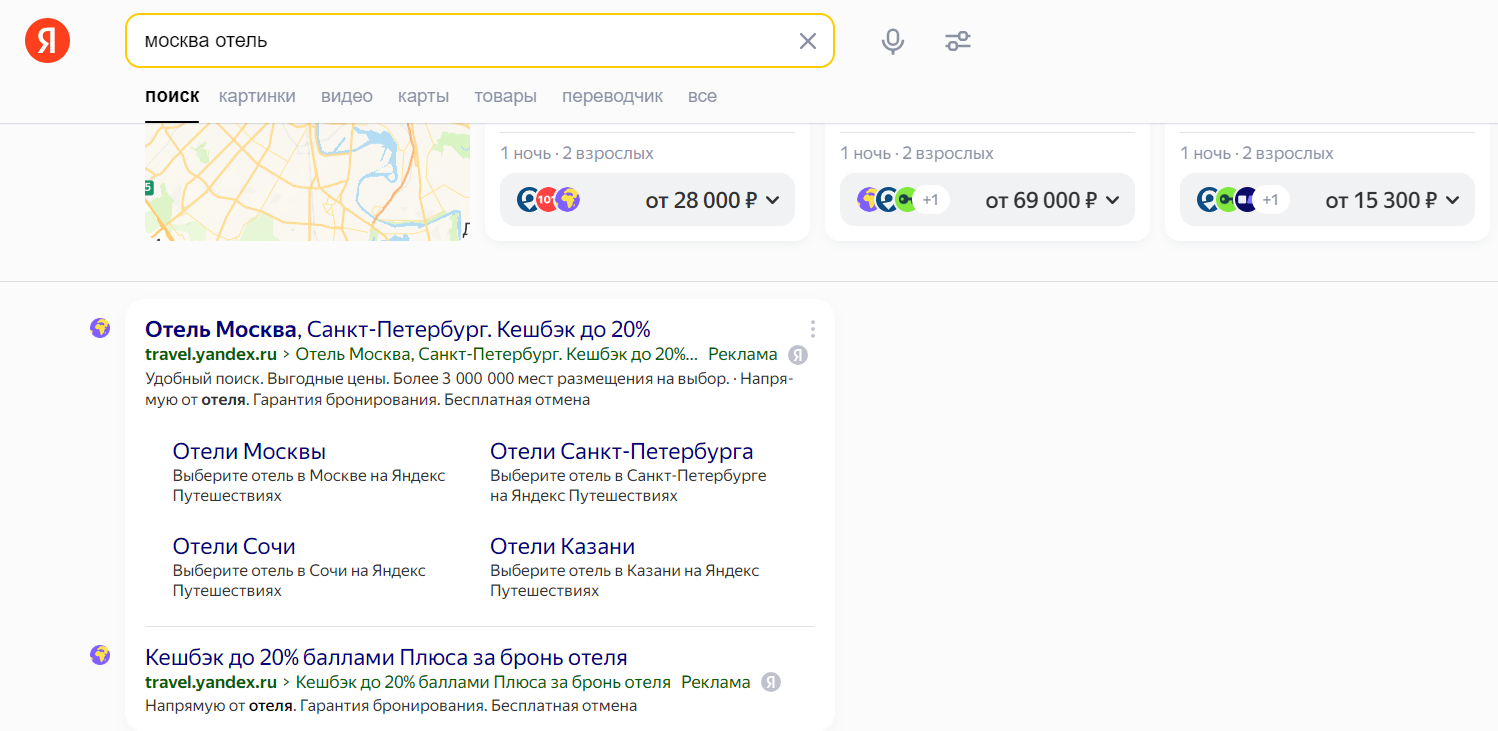Open the "Отели Москвы" sitelink

[x=249, y=451]
